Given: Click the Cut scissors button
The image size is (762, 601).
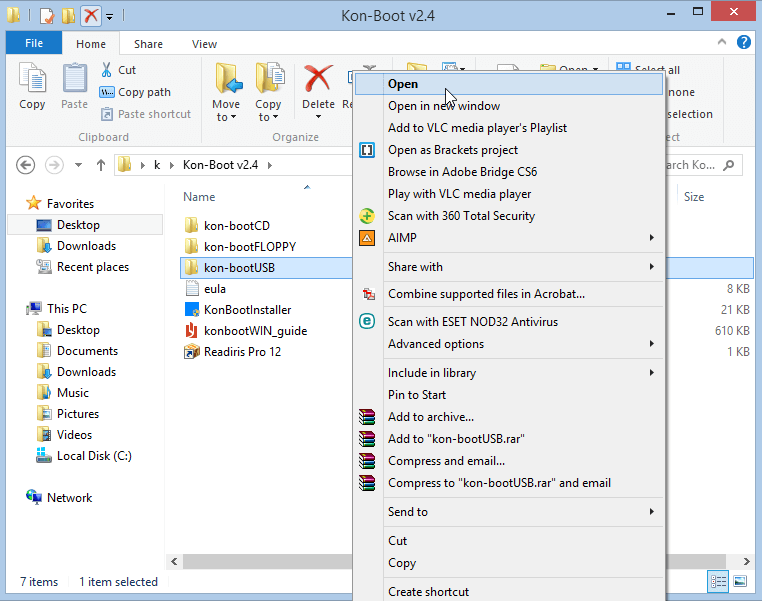Looking at the screenshot, I should (x=119, y=70).
